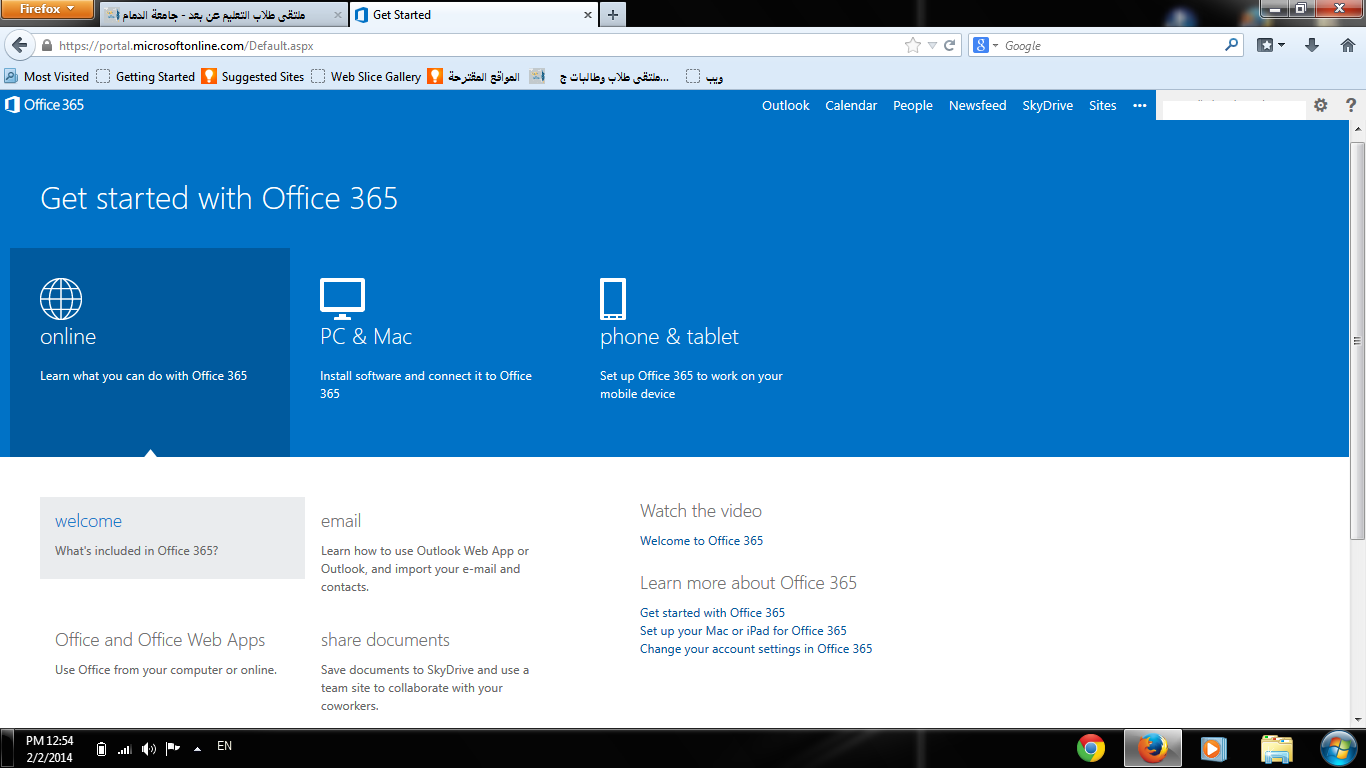Switch to the Arabic forum tab
Viewport: 1366px width, 768px height.
point(224,15)
